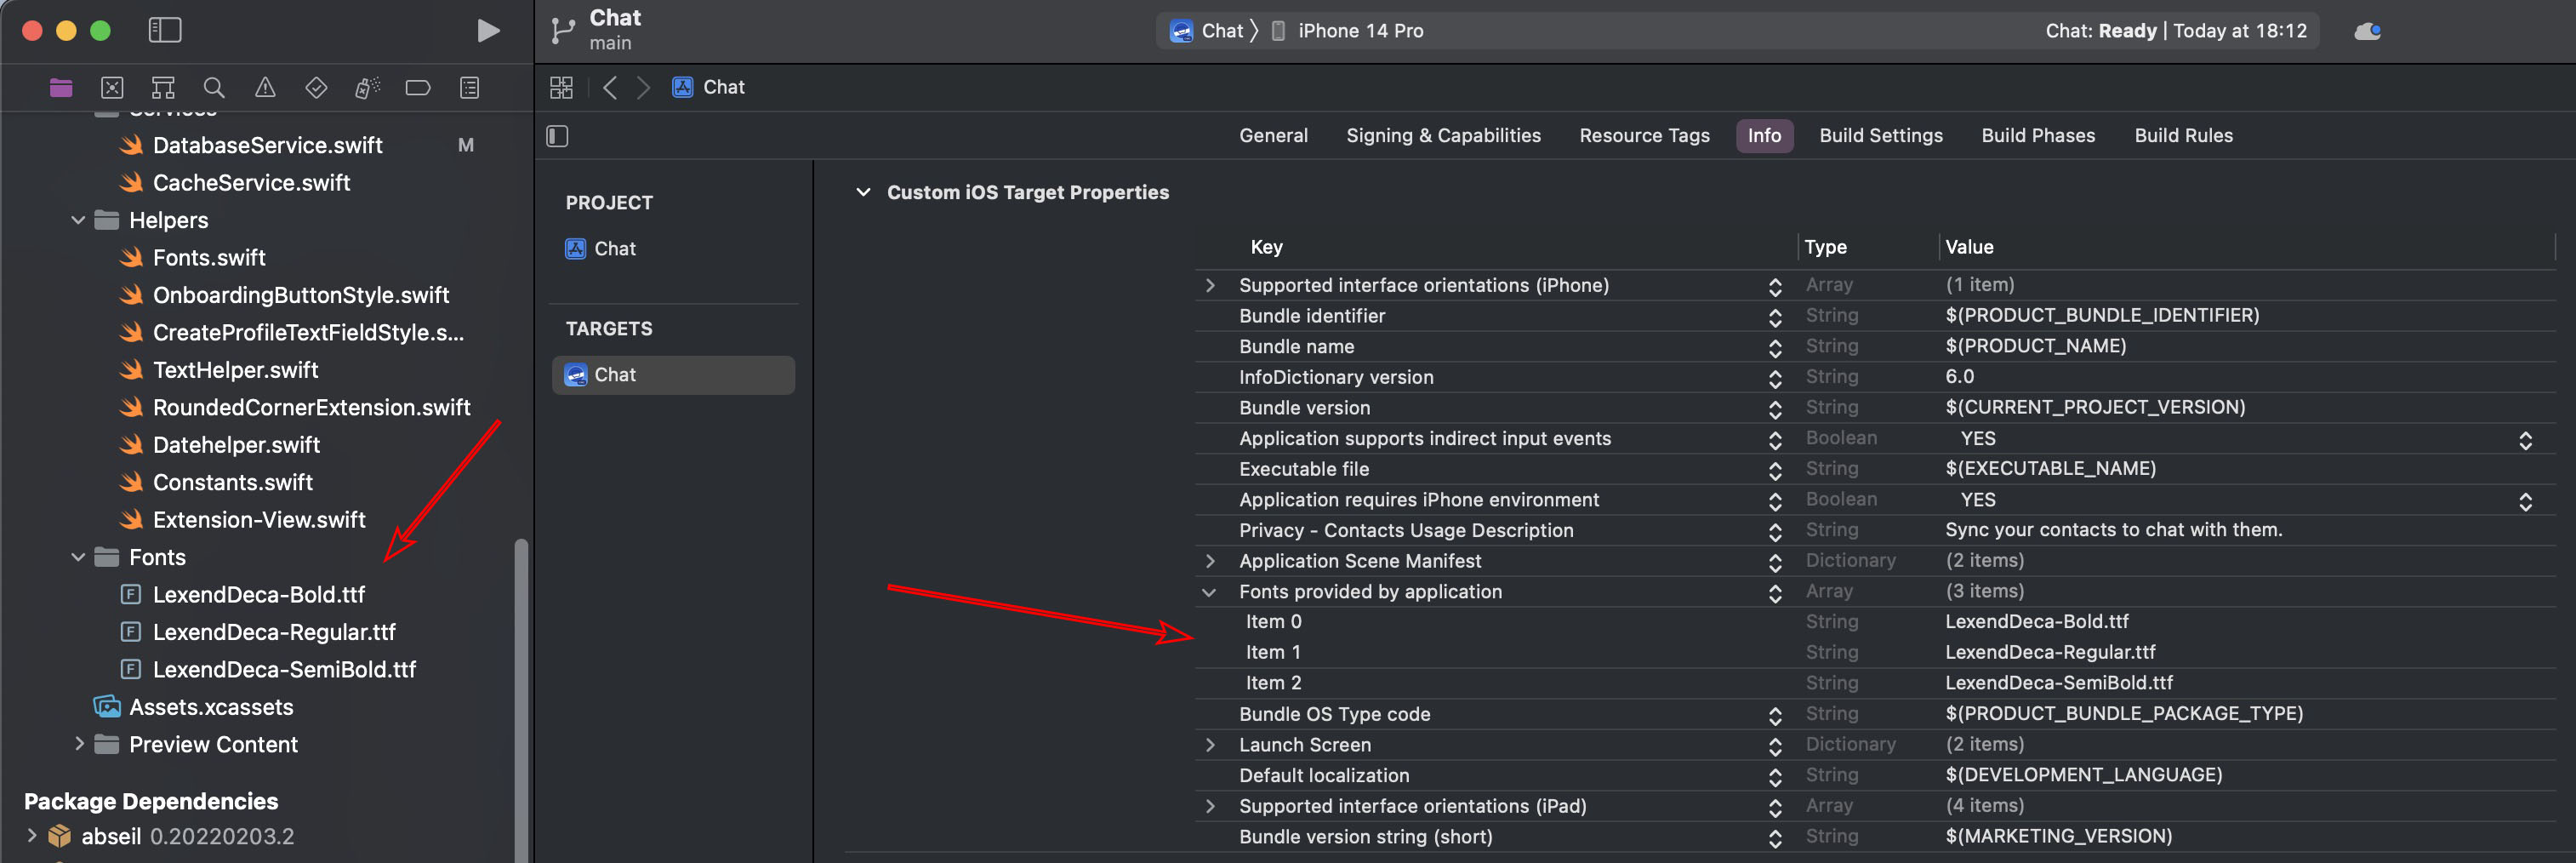Collapse the Helpers folder
The height and width of the screenshot is (863, 2576).
(x=78, y=220)
